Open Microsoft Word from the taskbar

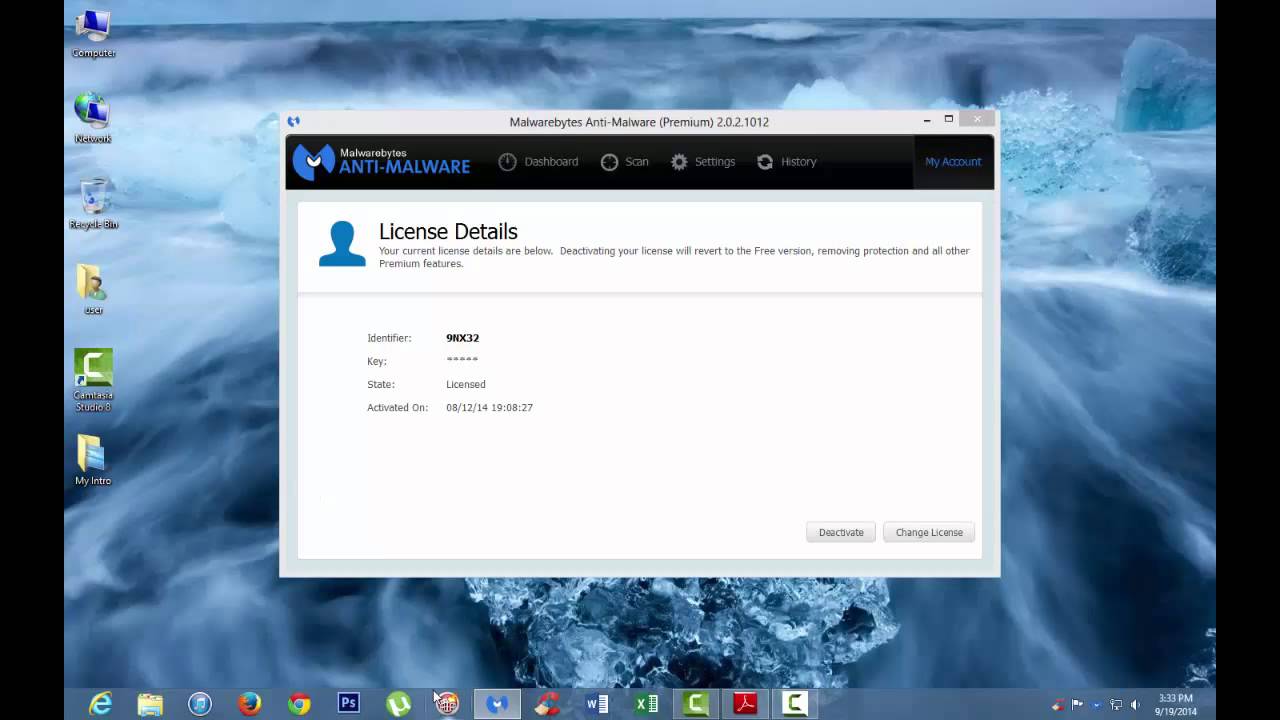(597, 704)
